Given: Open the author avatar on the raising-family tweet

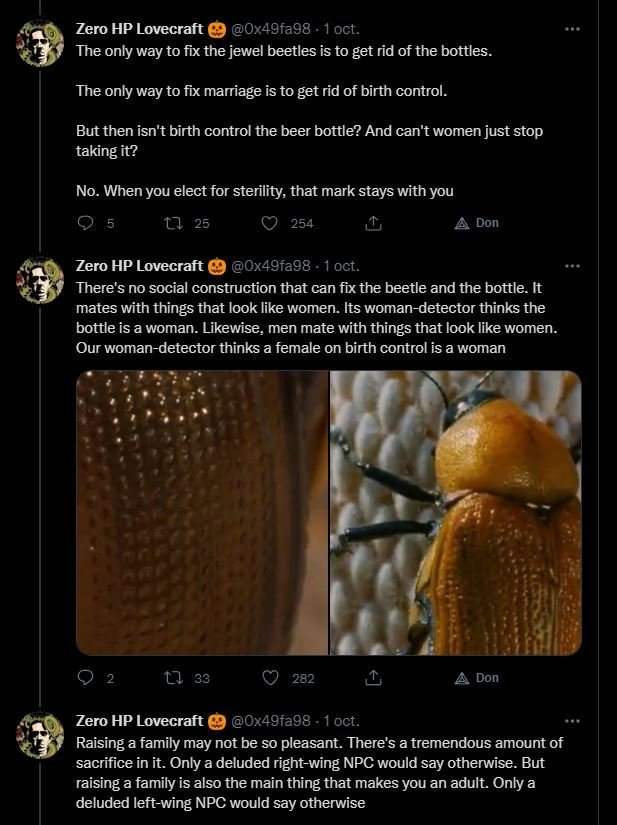Looking at the screenshot, I should [x=41, y=734].
